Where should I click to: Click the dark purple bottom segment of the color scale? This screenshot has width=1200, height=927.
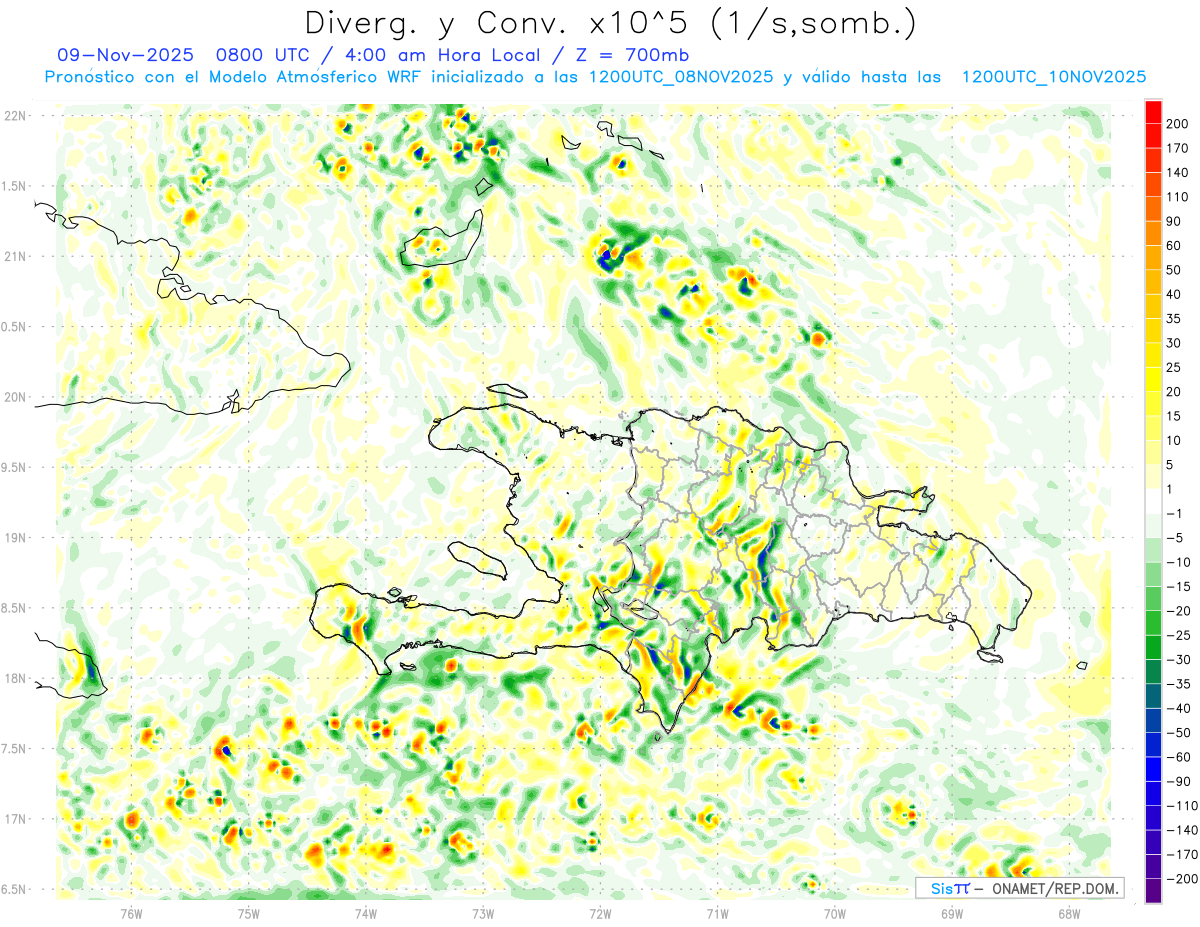pos(1153,891)
